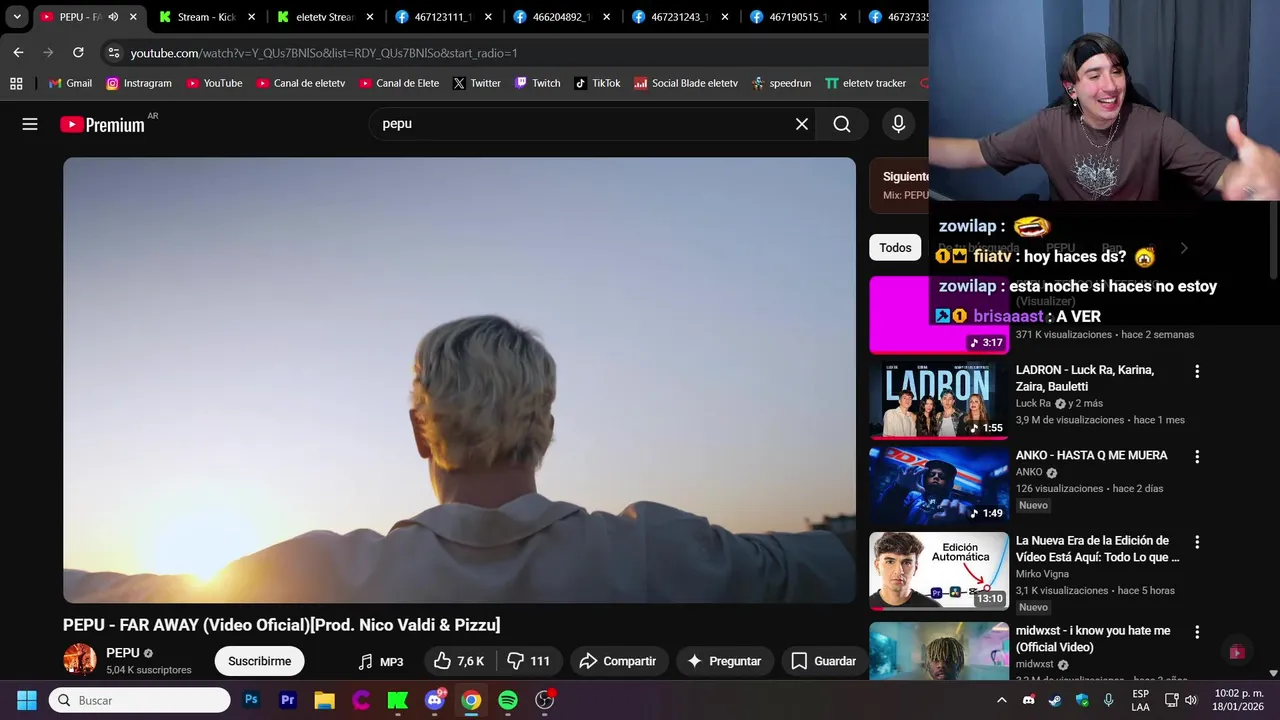Open the three-dot menu for LADRON video
1280x720 pixels.
[x=1196, y=371]
